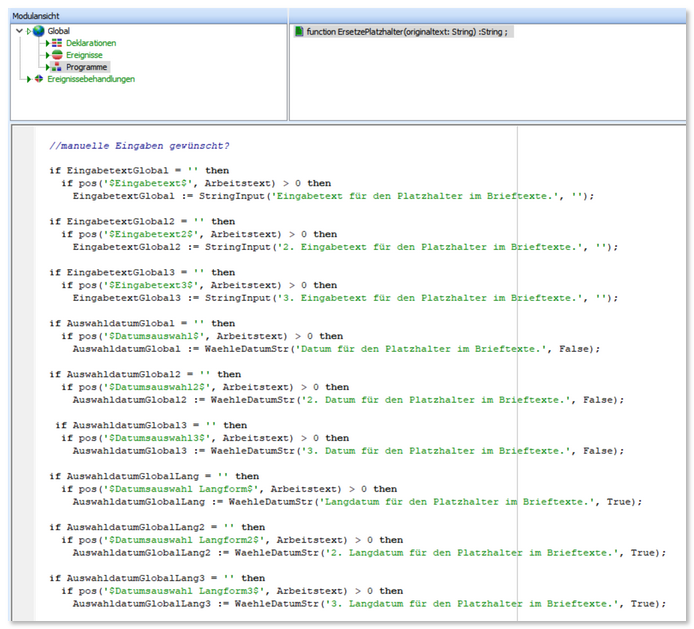
Task: Click '$Datumsauswahl2$' string in code
Action: point(158,387)
